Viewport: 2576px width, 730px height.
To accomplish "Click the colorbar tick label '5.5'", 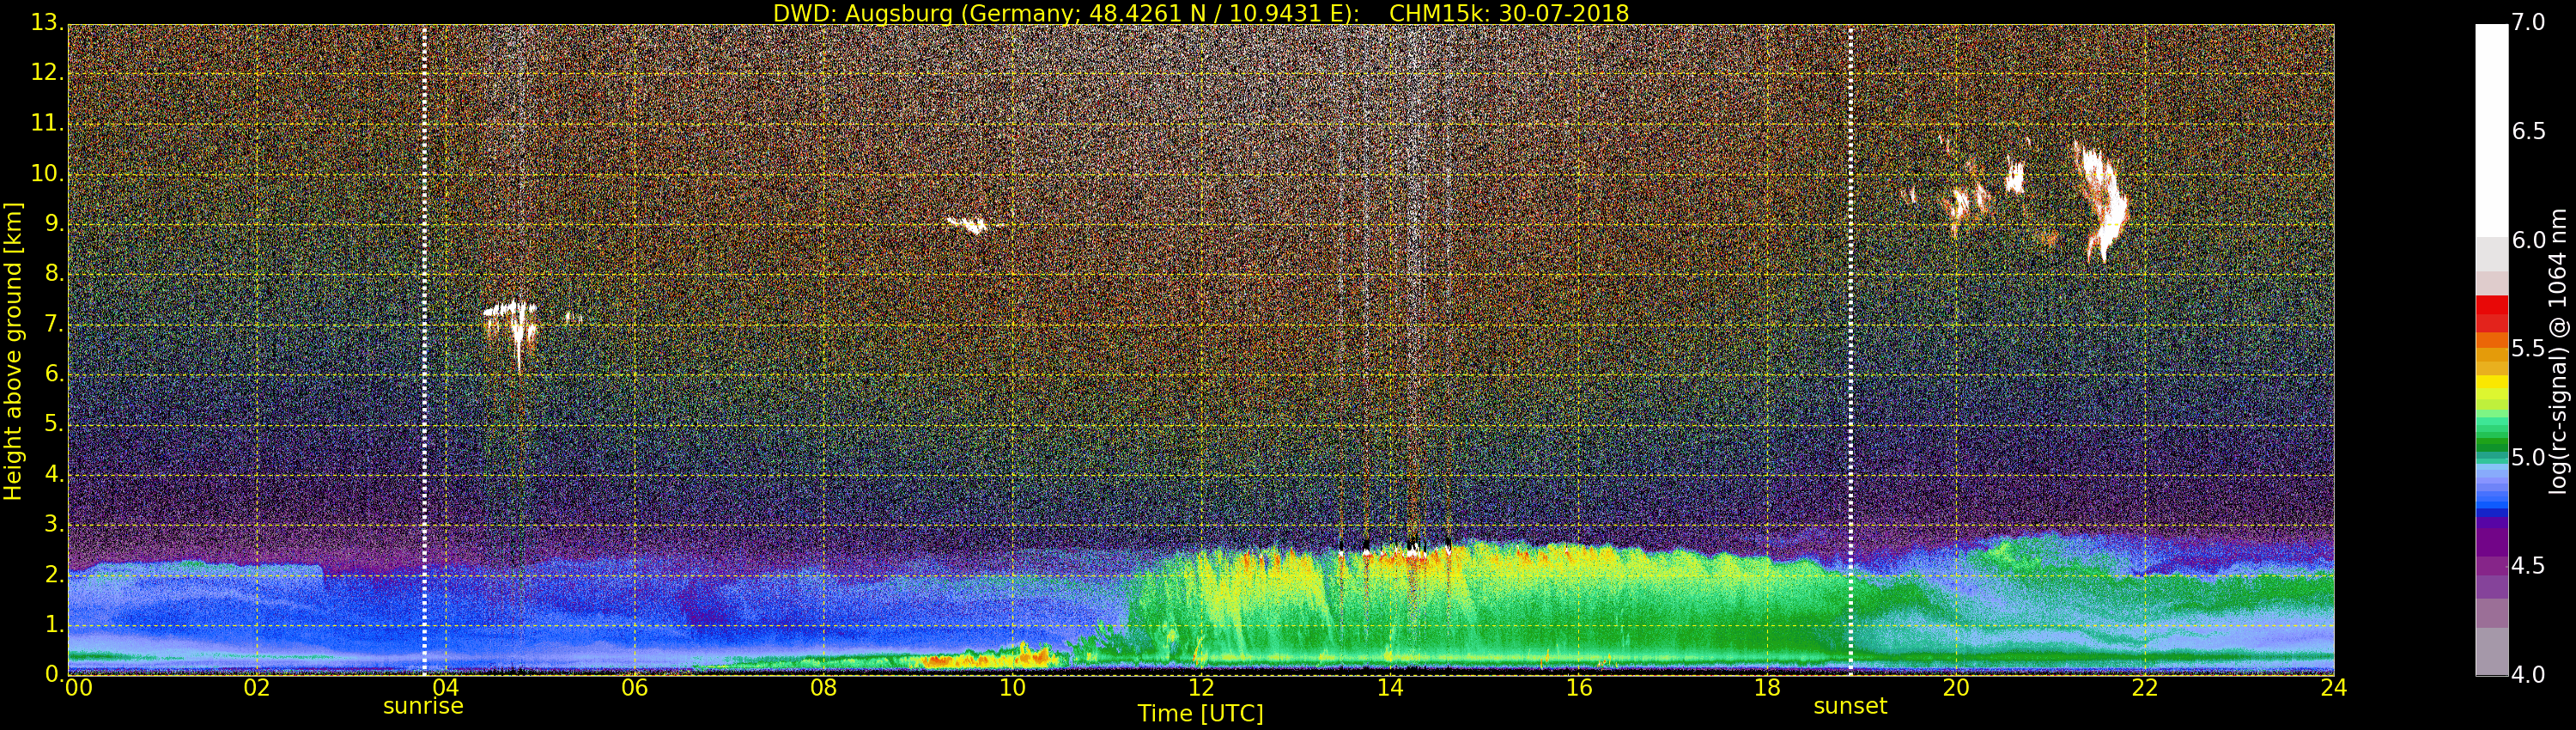I will (2528, 348).
